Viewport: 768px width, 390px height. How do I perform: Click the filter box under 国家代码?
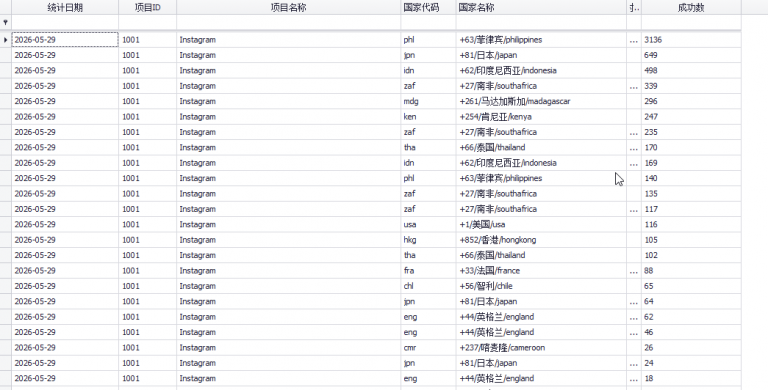coord(428,23)
